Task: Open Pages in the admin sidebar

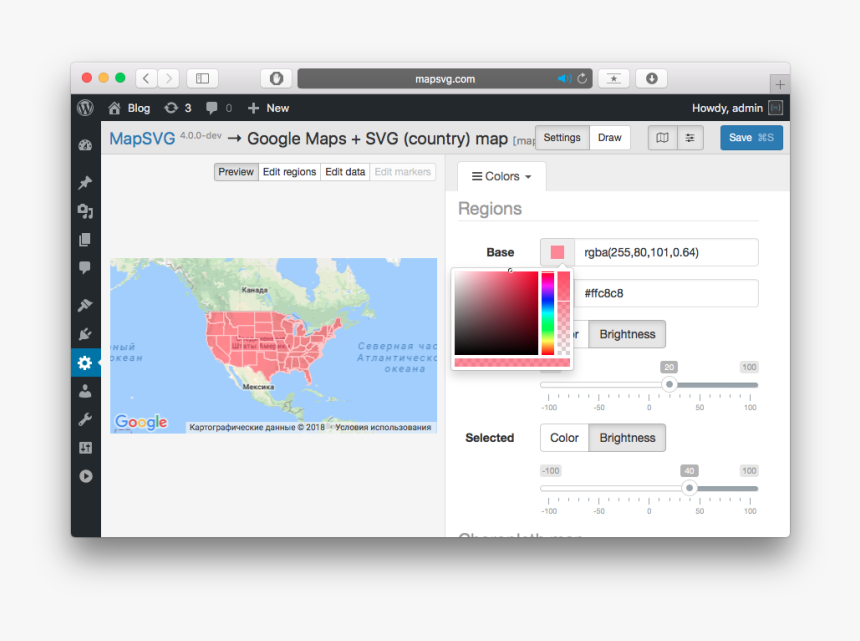Action: (85, 240)
